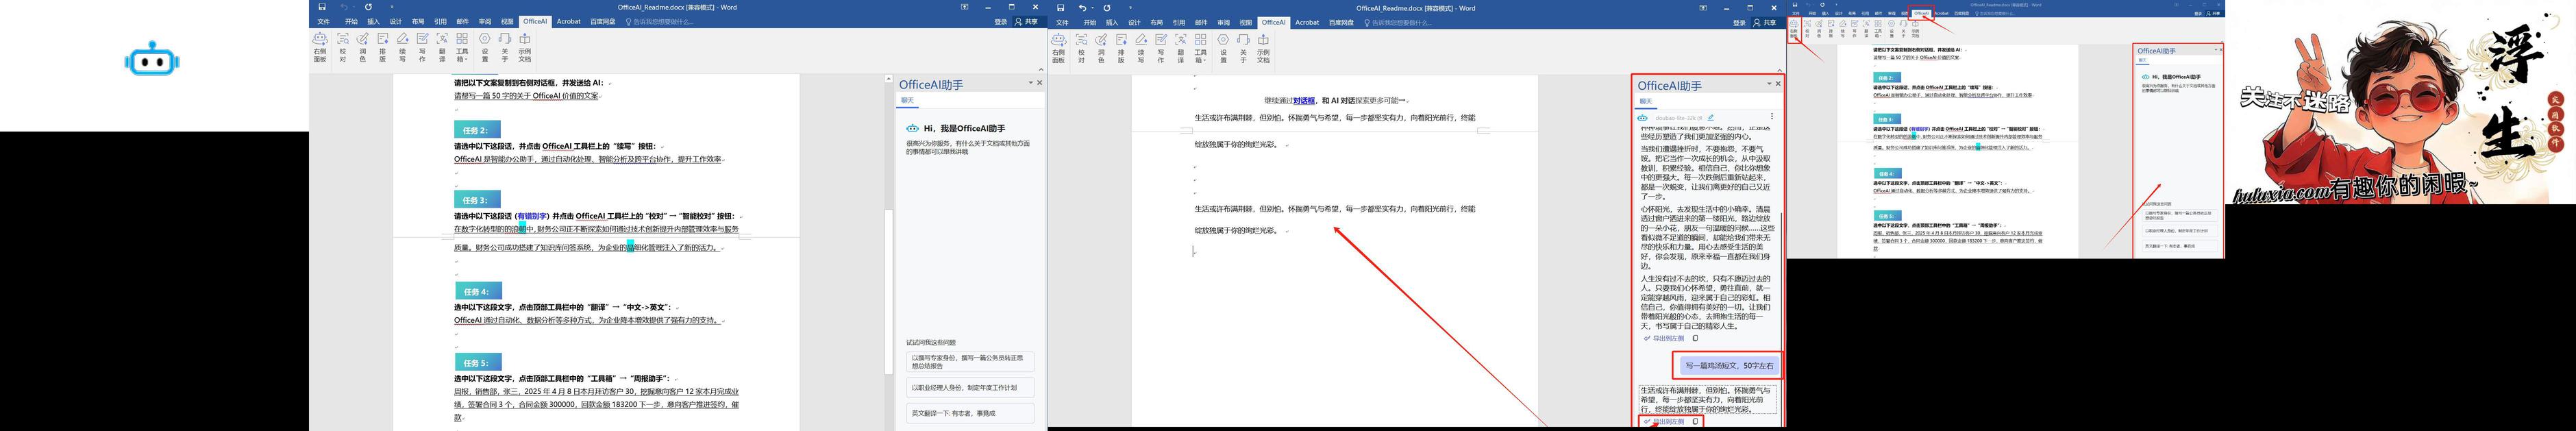Open 示例文档 in middle Word window

(x=1264, y=47)
